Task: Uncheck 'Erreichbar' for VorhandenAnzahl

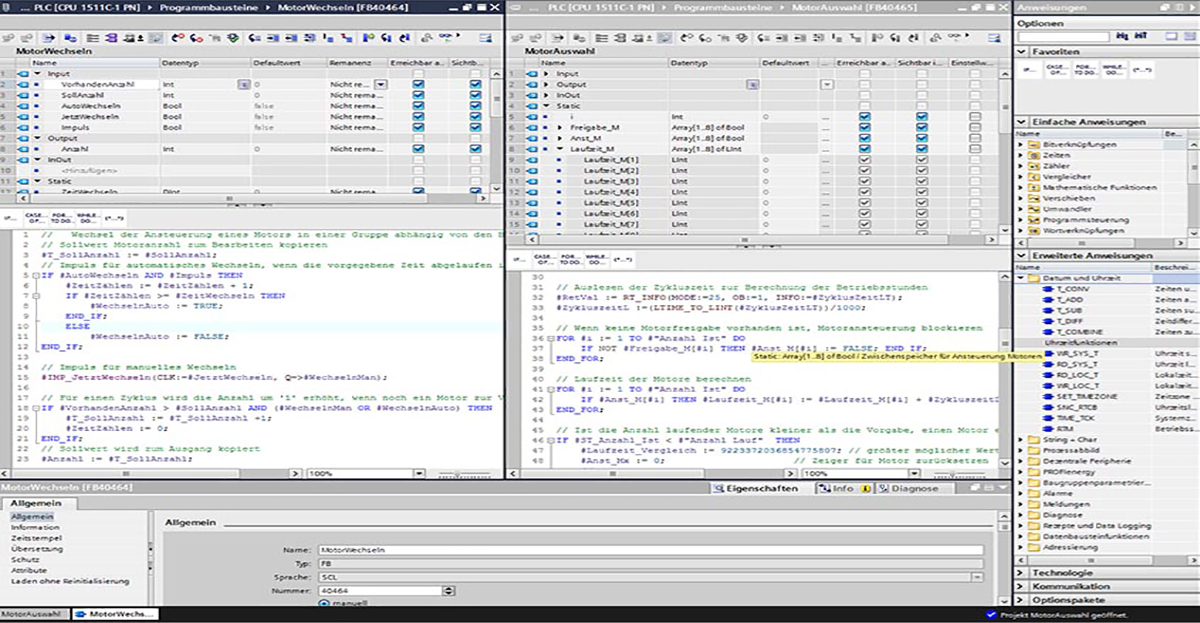Action: point(418,85)
